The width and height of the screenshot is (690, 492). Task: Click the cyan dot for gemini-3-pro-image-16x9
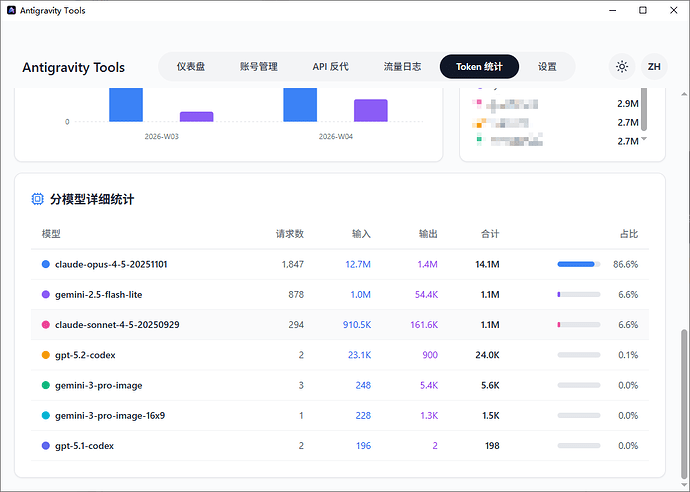coord(45,415)
